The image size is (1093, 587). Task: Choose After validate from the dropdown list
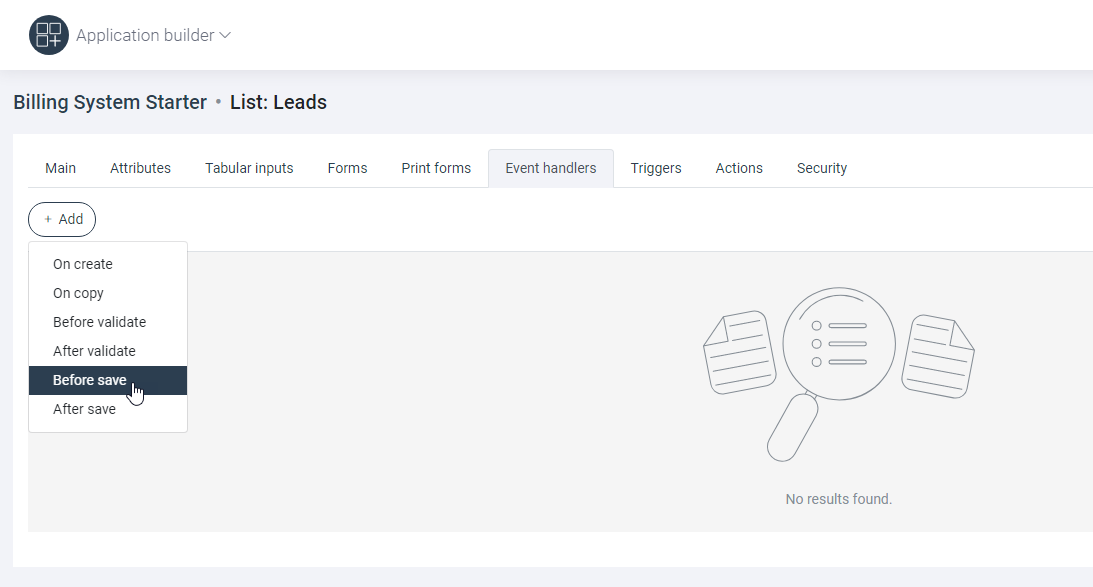[x=94, y=351]
